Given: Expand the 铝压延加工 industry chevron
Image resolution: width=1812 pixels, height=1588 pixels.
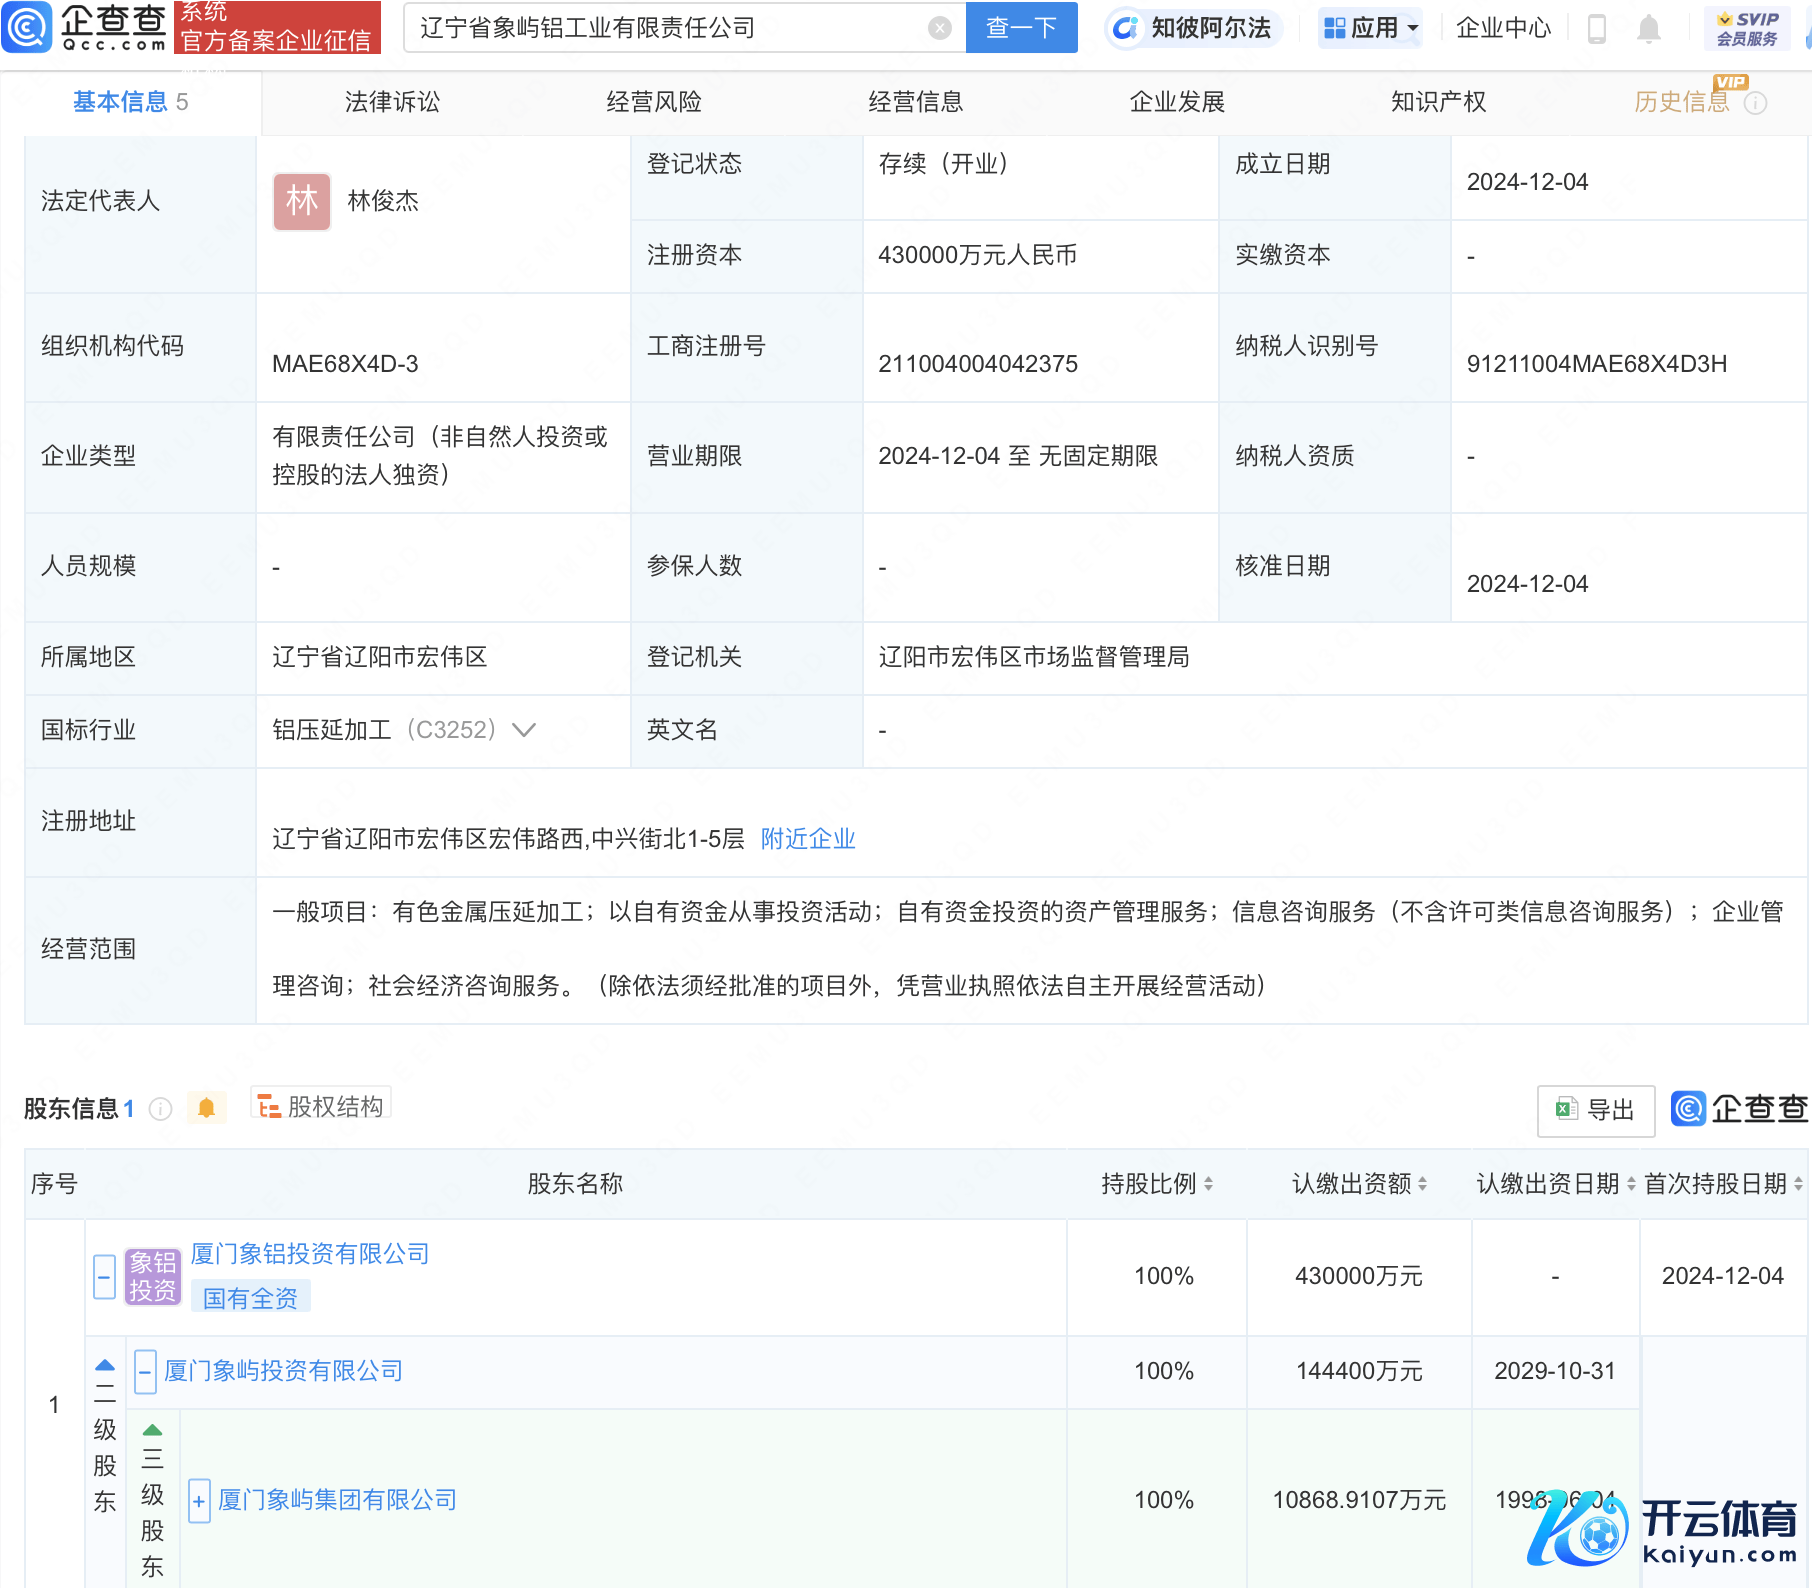Looking at the screenshot, I should click(524, 730).
